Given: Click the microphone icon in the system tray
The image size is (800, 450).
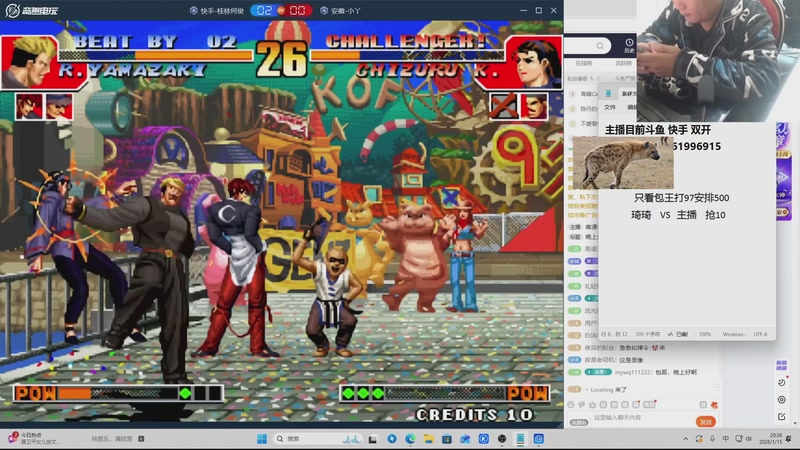Looking at the screenshot, I should pyautogui.click(x=712, y=439).
